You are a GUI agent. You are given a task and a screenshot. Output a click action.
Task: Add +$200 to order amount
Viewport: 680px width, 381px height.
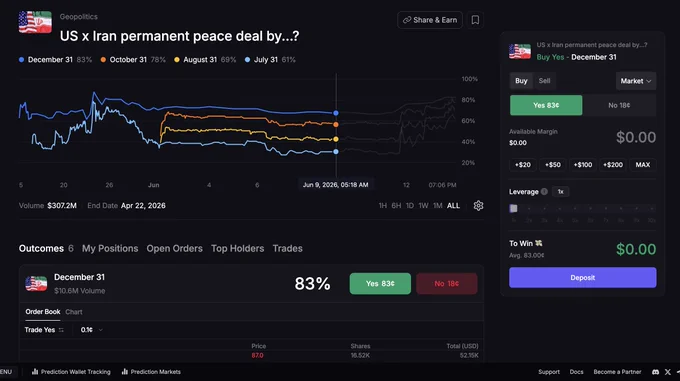(x=613, y=165)
